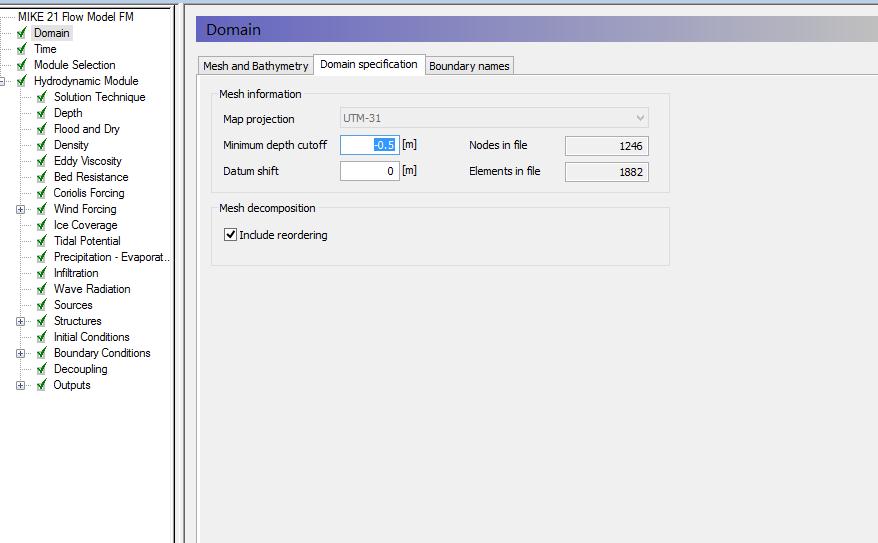Viewport: 878px width, 543px height.
Task: Select Coriolis Forcing in the tree
Action: pos(89,193)
